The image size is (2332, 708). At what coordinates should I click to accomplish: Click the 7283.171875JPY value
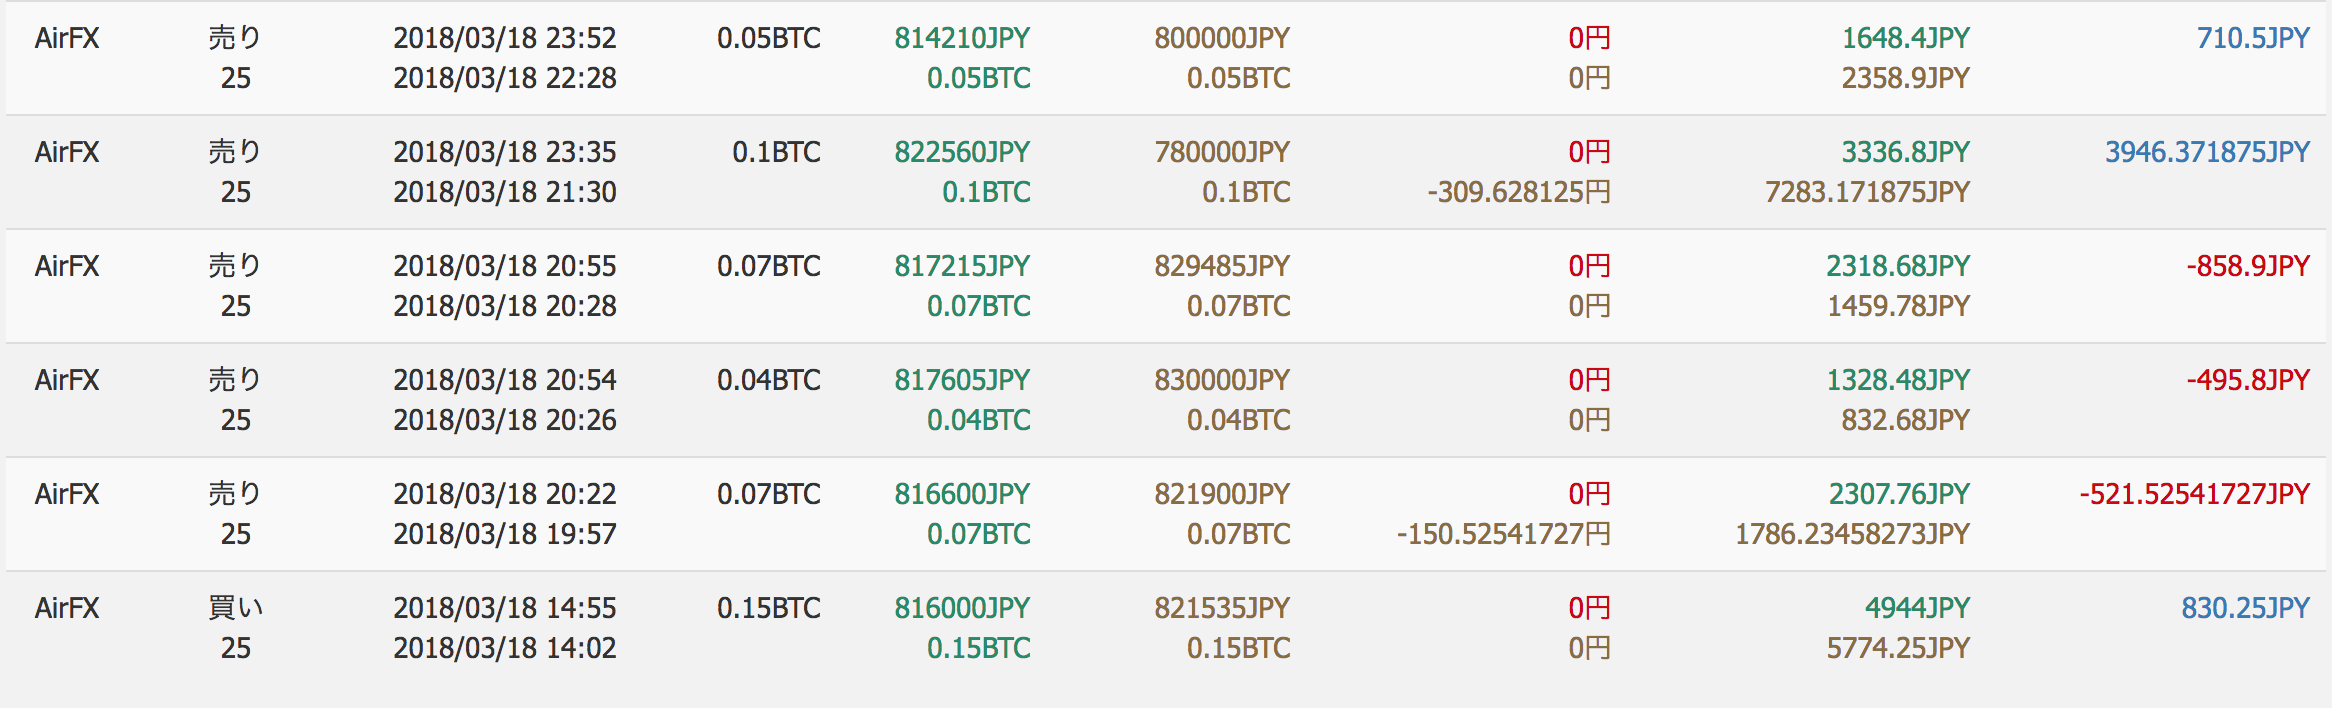click(1867, 192)
